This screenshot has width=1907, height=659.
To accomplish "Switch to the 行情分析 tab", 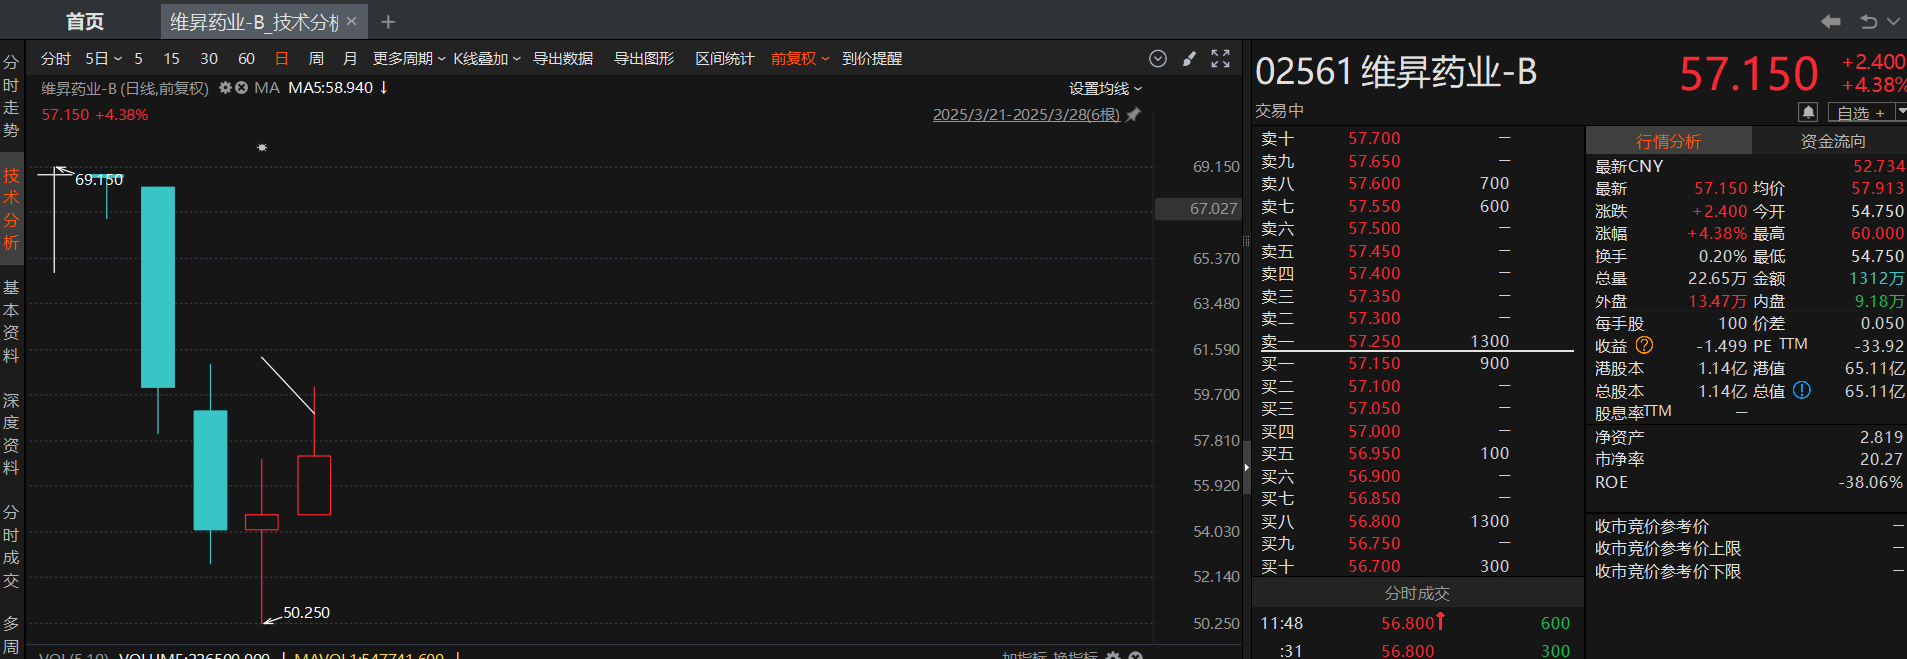I will (1668, 141).
